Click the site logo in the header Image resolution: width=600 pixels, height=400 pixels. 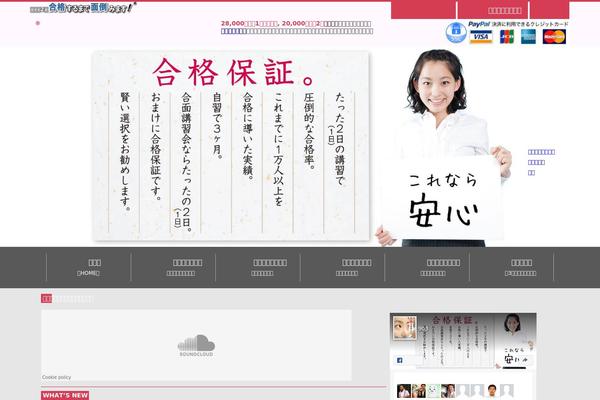click(83, 8)
